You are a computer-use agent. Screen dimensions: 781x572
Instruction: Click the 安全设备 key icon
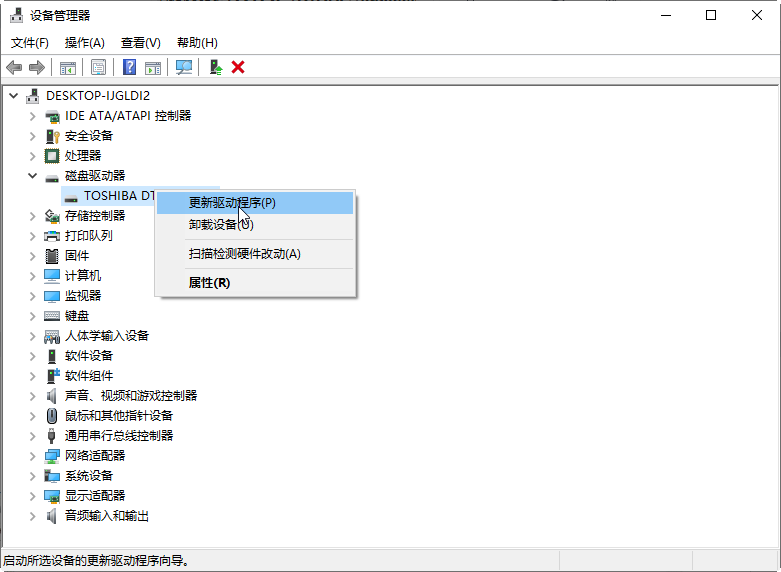(52, 136)
